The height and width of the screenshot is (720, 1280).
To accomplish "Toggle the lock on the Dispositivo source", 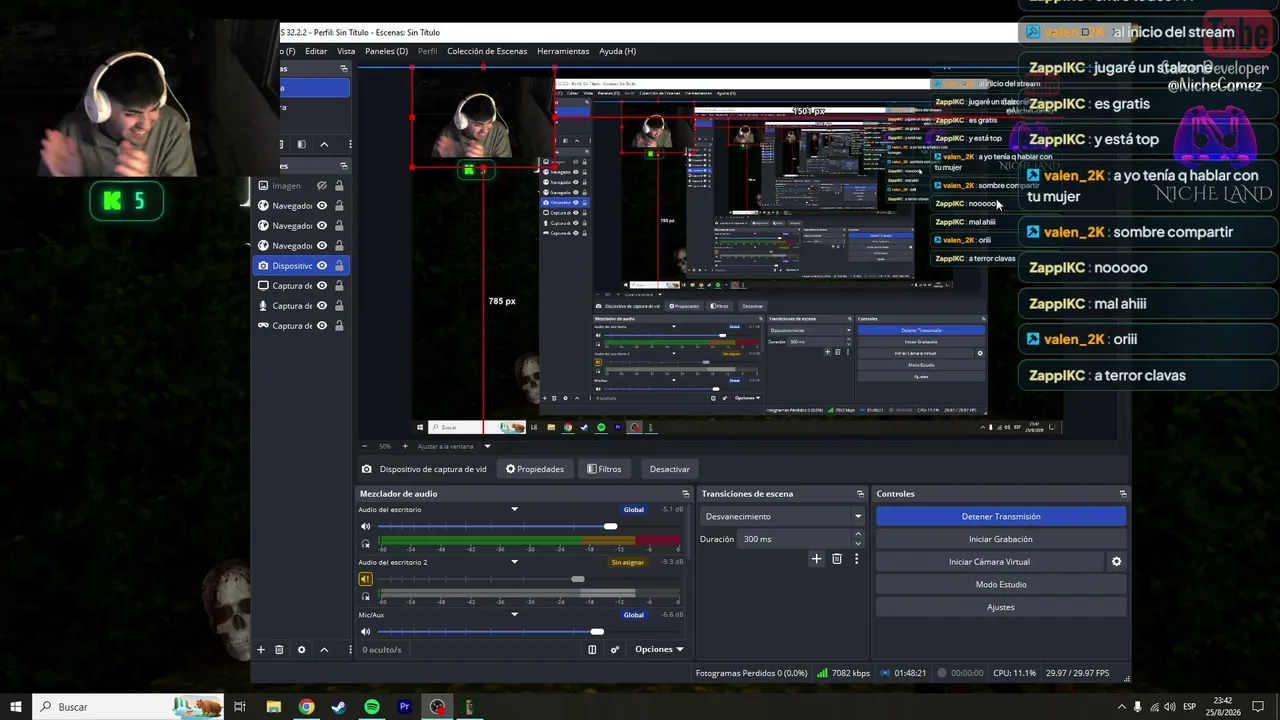I will click(x=339, y=266).
